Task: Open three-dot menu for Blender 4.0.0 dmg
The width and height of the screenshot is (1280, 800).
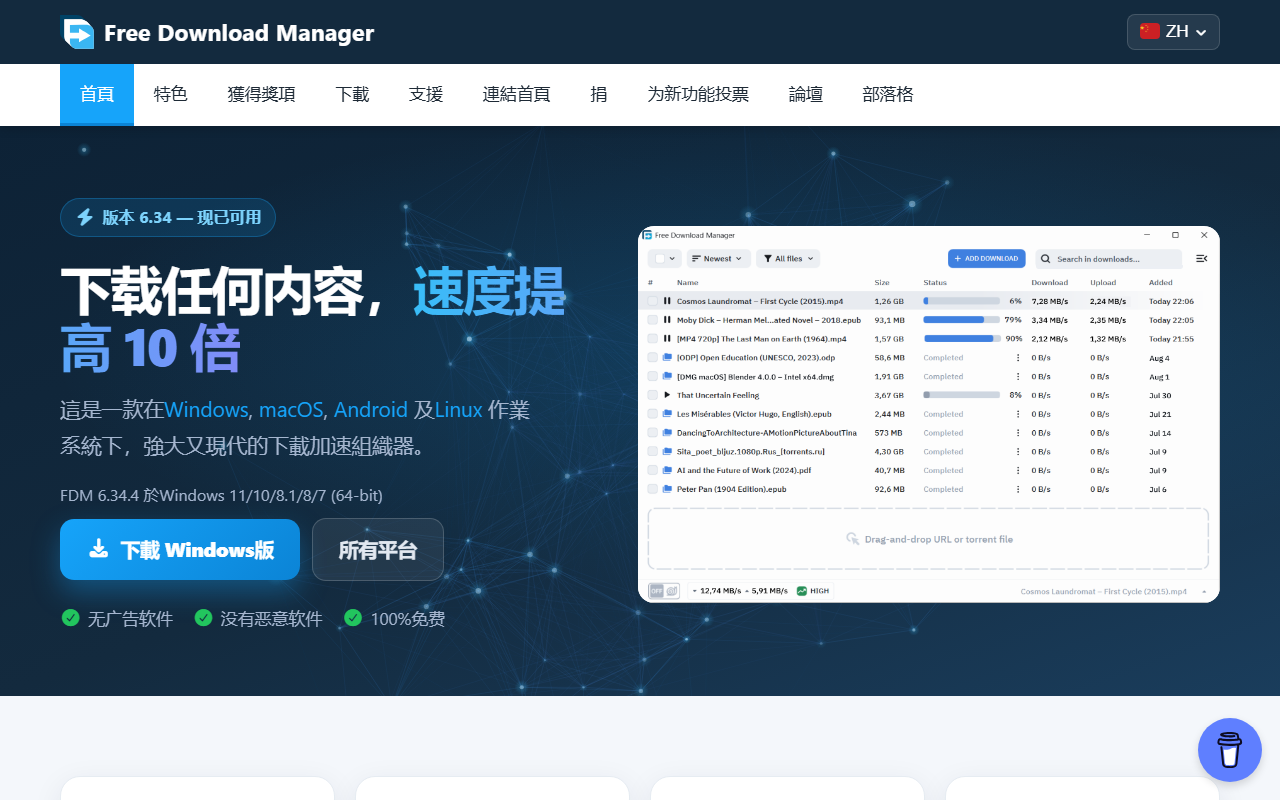Action: coord(1019,377)
